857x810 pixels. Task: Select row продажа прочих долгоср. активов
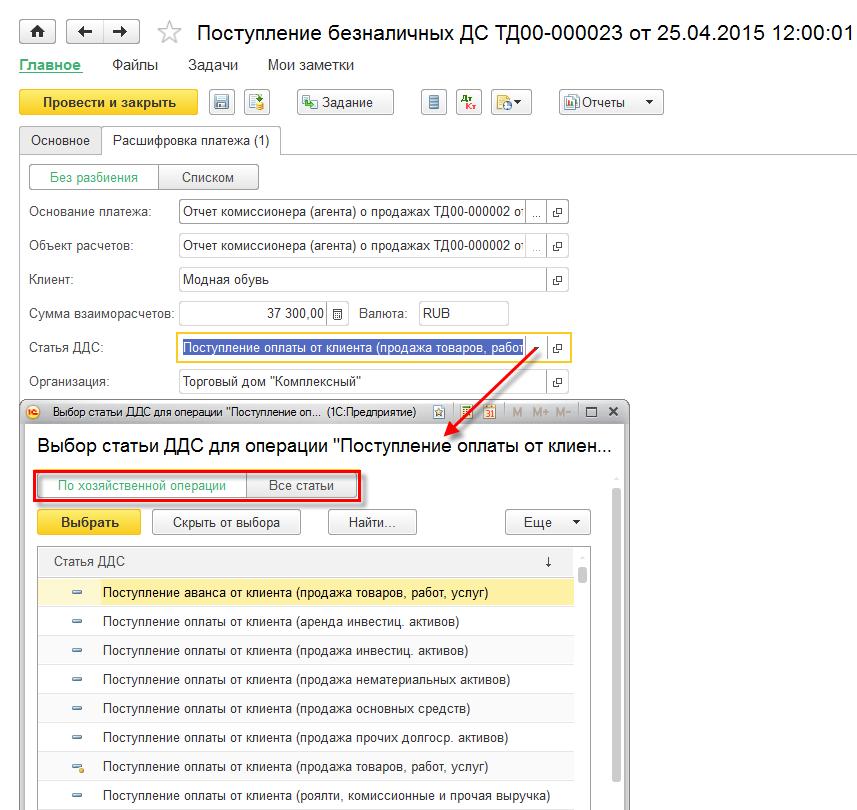[306, 737]
